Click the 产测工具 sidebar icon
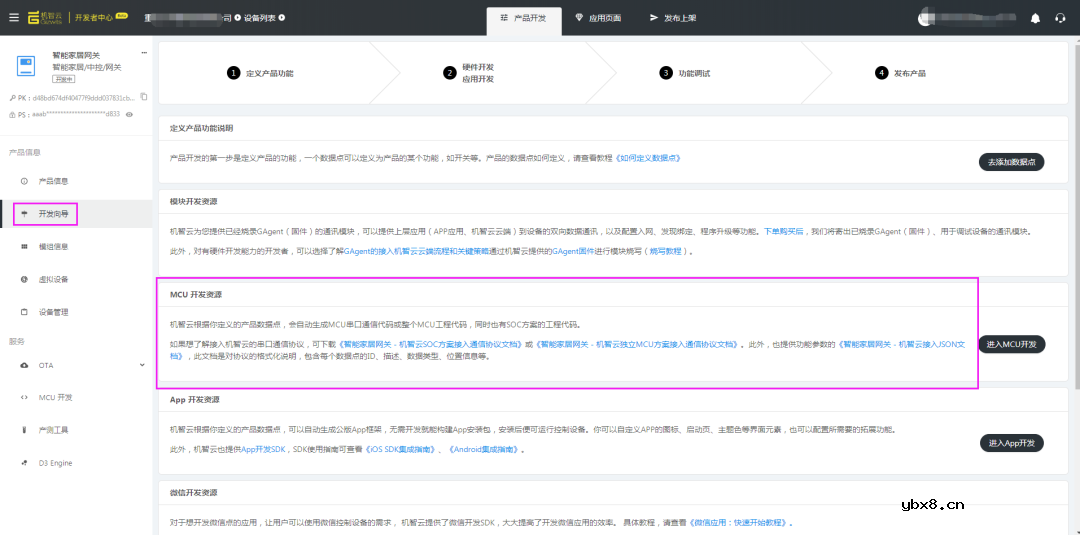Screen dimensions: 1080x535 pos(24,430)
